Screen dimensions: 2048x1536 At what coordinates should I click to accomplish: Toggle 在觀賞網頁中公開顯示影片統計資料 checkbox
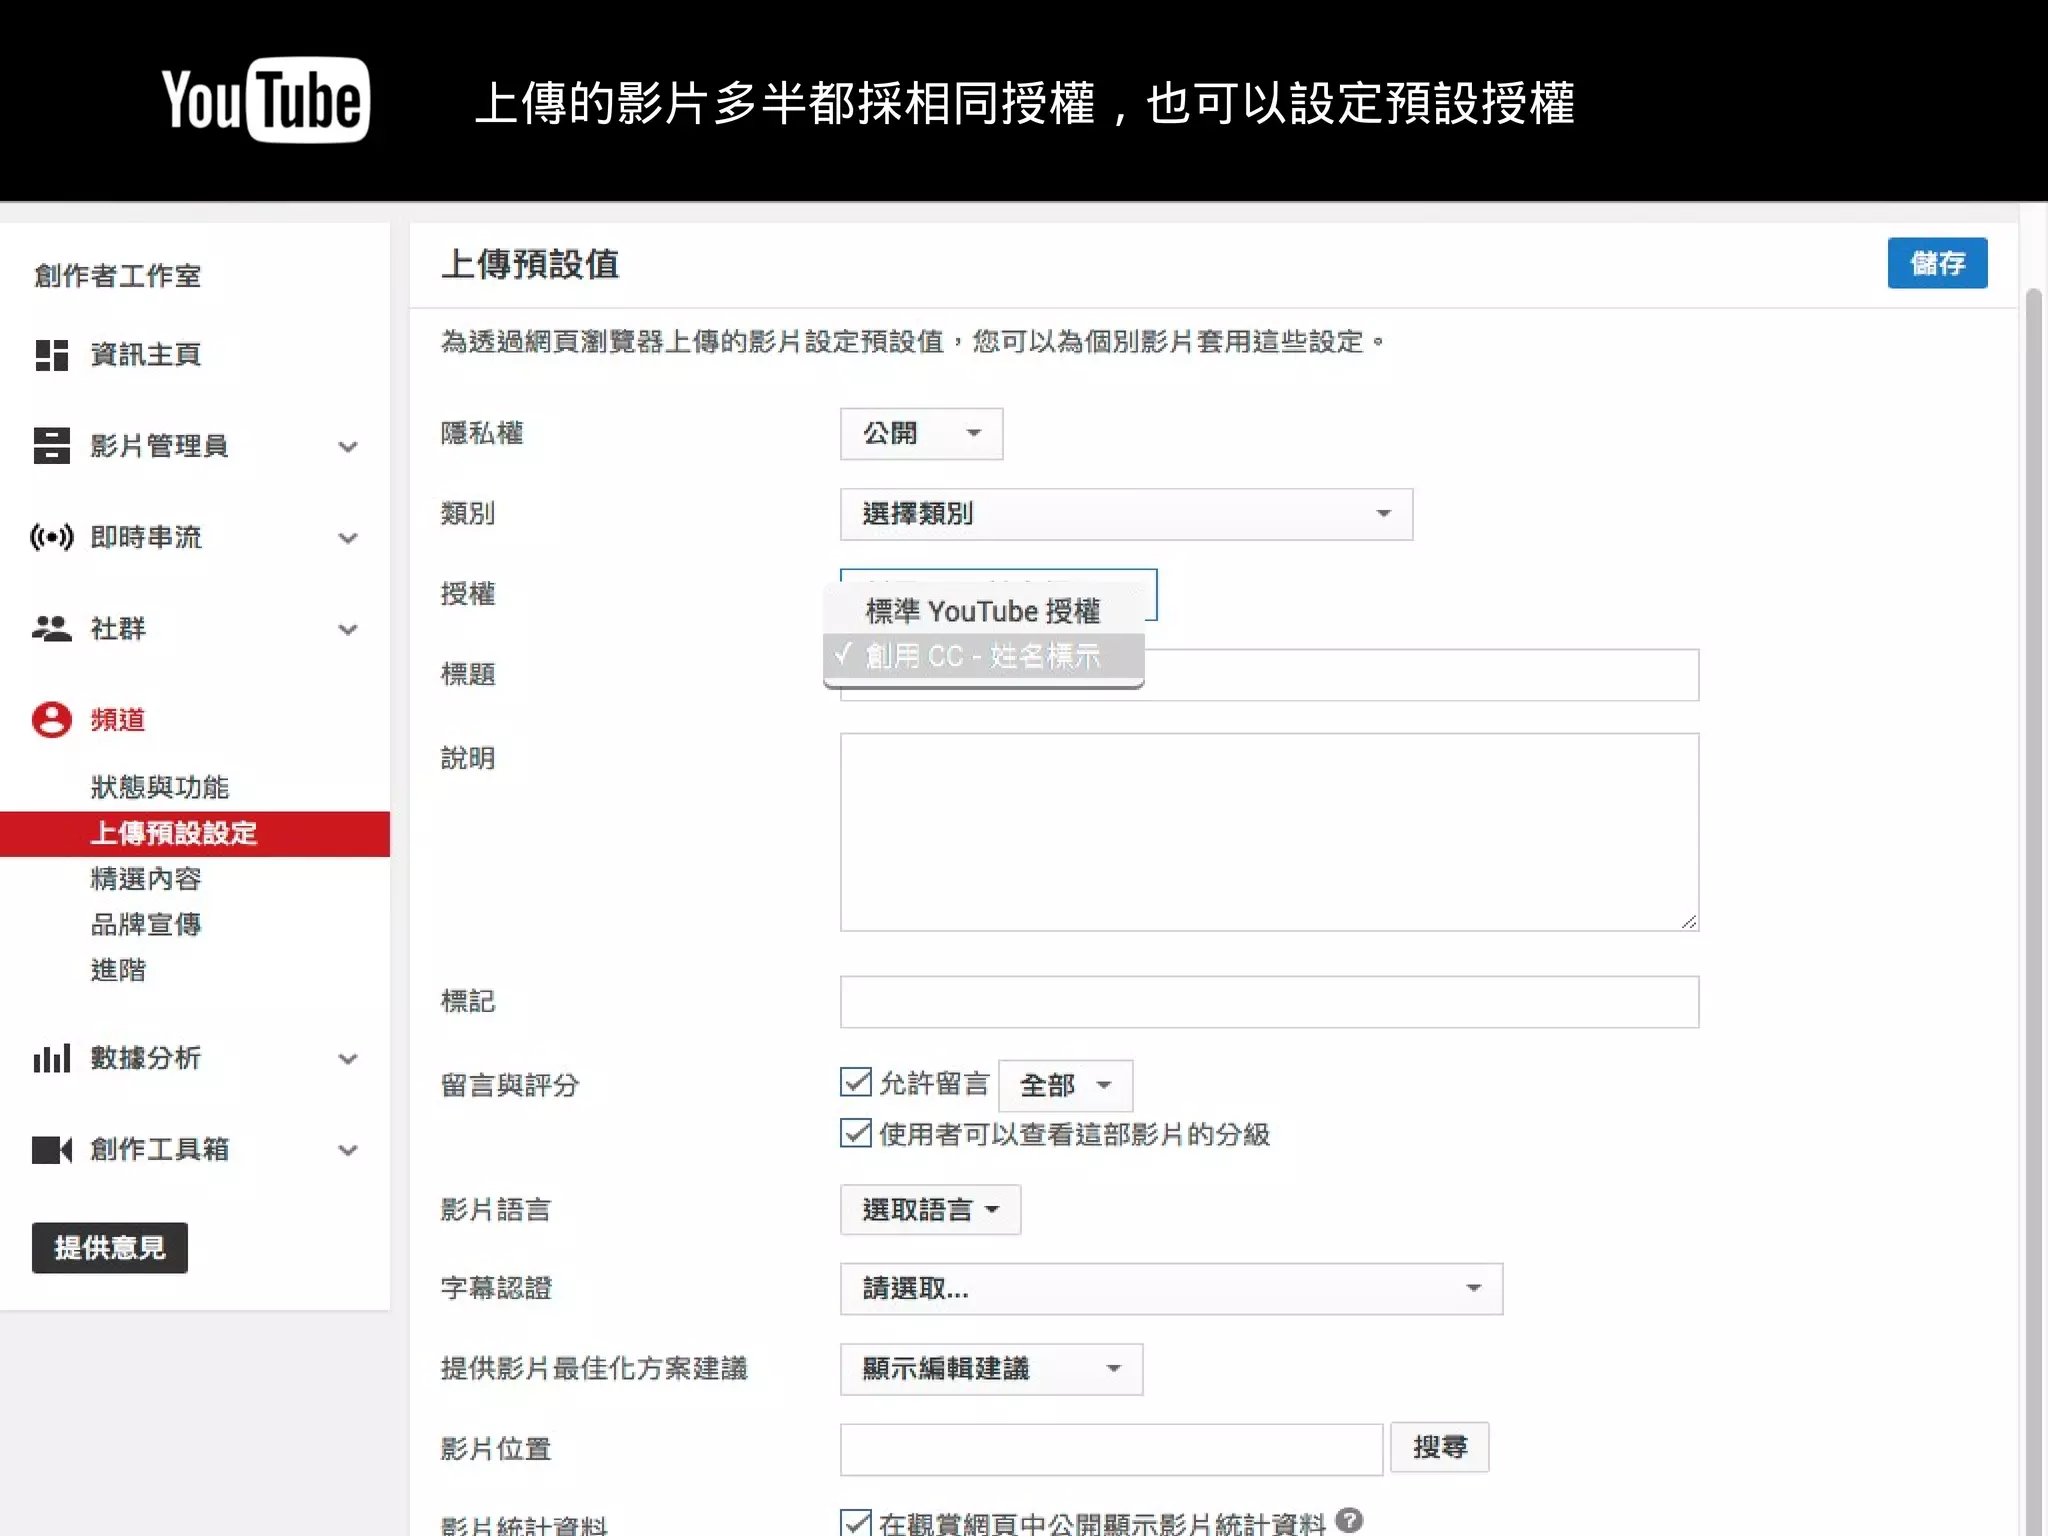tap(856, 1523)
